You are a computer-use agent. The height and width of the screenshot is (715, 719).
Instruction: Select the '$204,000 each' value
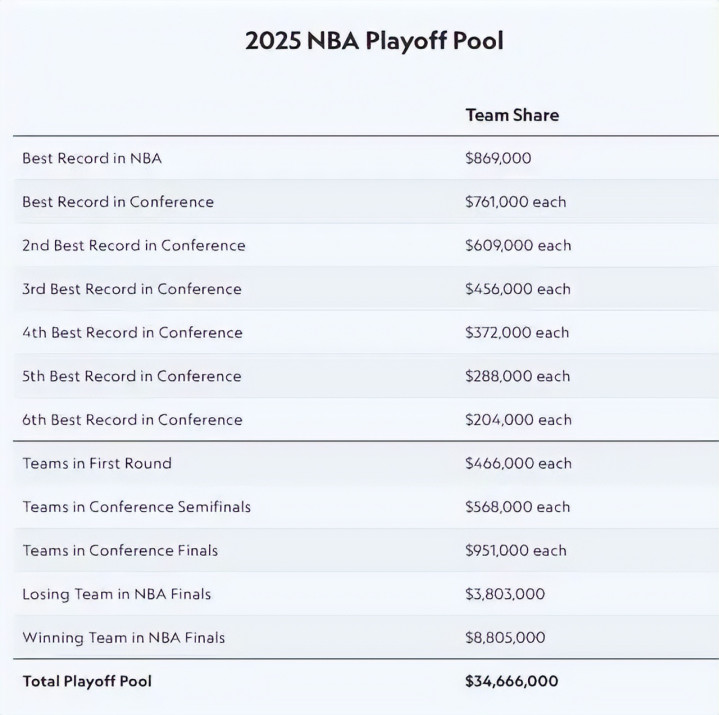(x=518, y=420)
